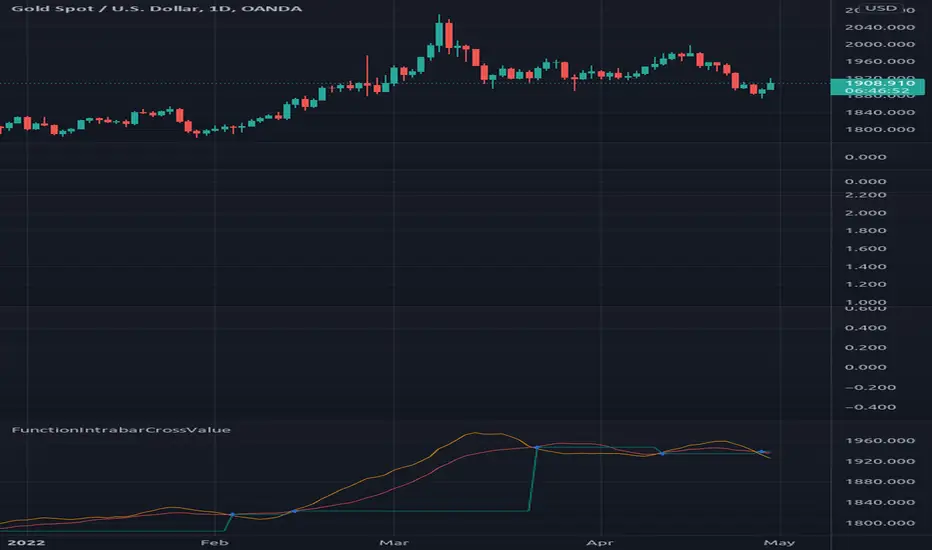This screenshot has height=550, width=932.
Task: Click the −0.400 scale label
Action: click(x=870, y=407)
